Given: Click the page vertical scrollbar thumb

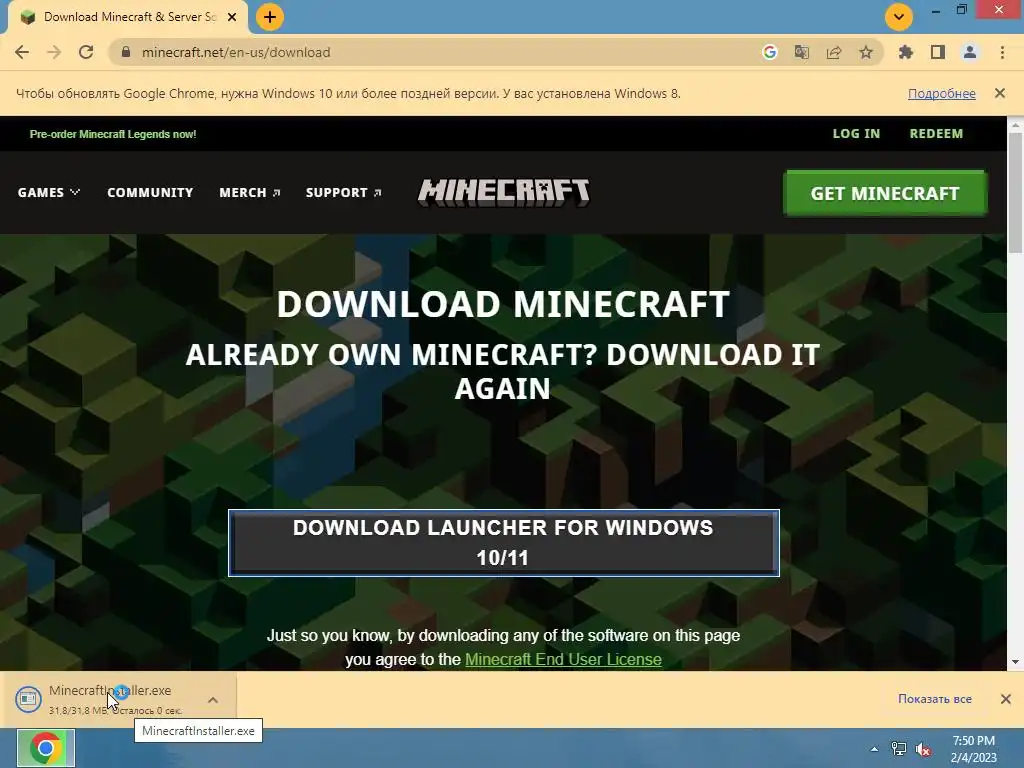Looking at the screenshot, I should (1016, 193).
